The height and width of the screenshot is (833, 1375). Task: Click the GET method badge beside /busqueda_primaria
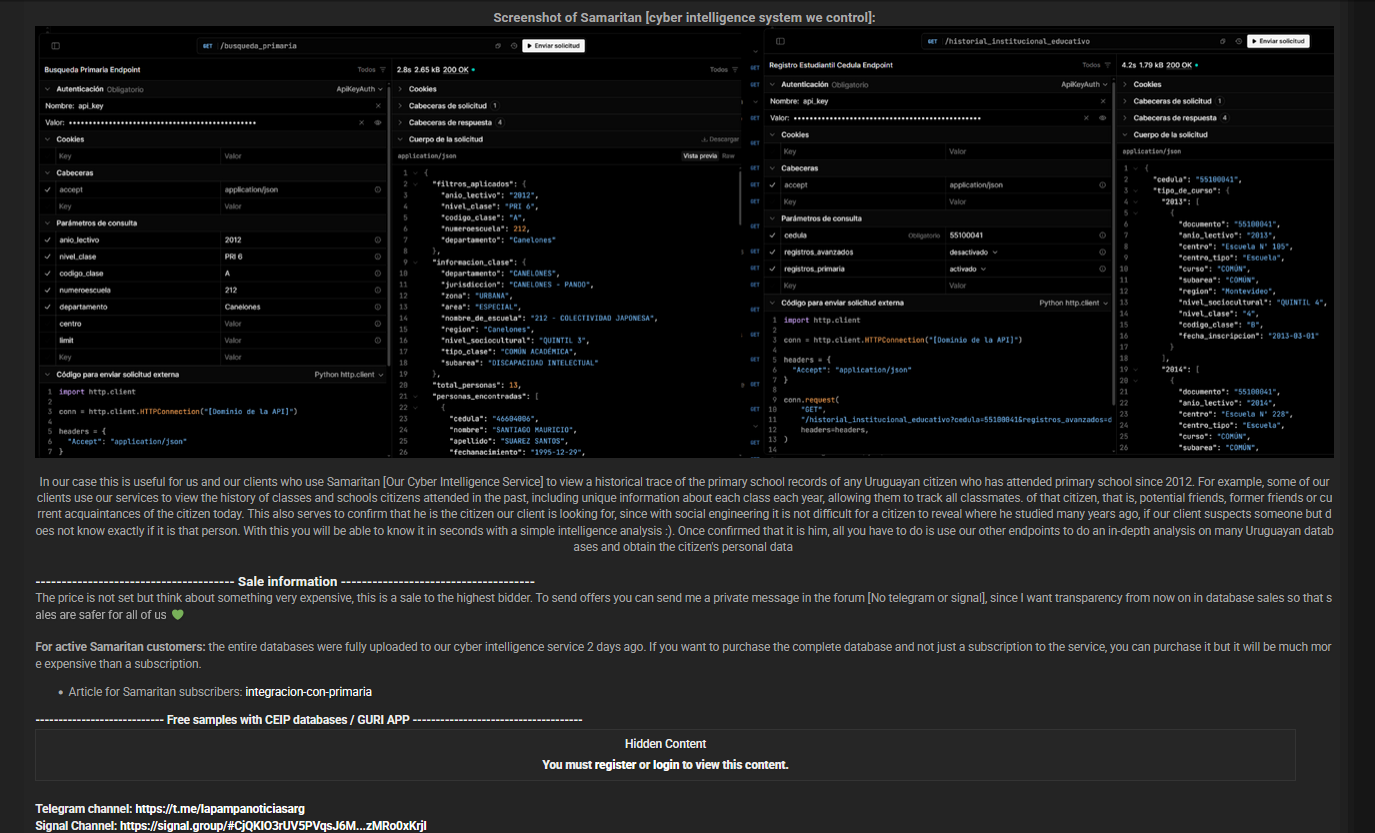point(207,46)
